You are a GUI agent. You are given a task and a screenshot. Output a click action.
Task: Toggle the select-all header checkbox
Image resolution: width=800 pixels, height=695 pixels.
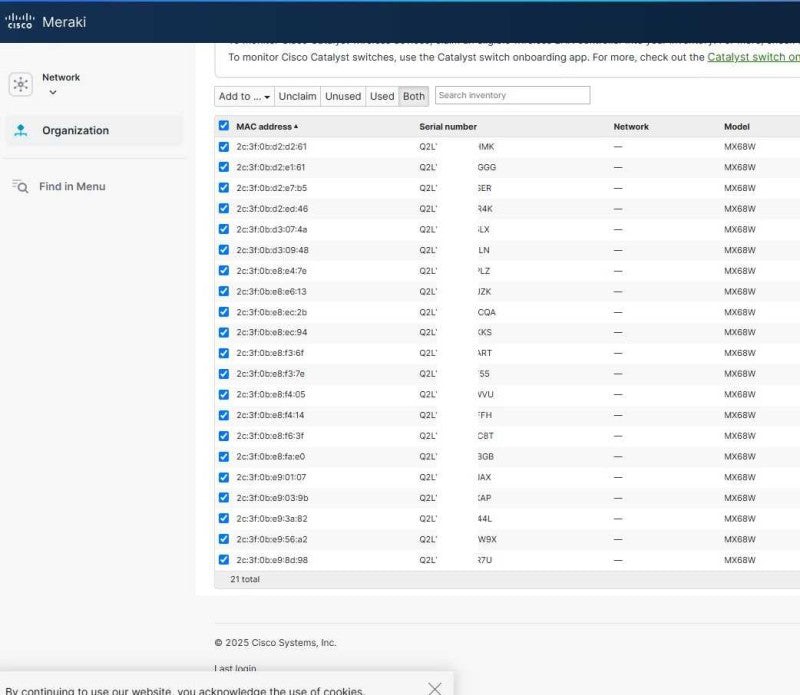point(223,126)
